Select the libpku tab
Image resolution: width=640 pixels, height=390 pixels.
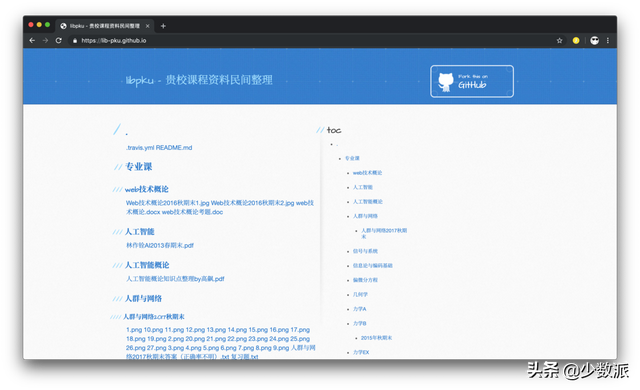click(x=105, y=26)
